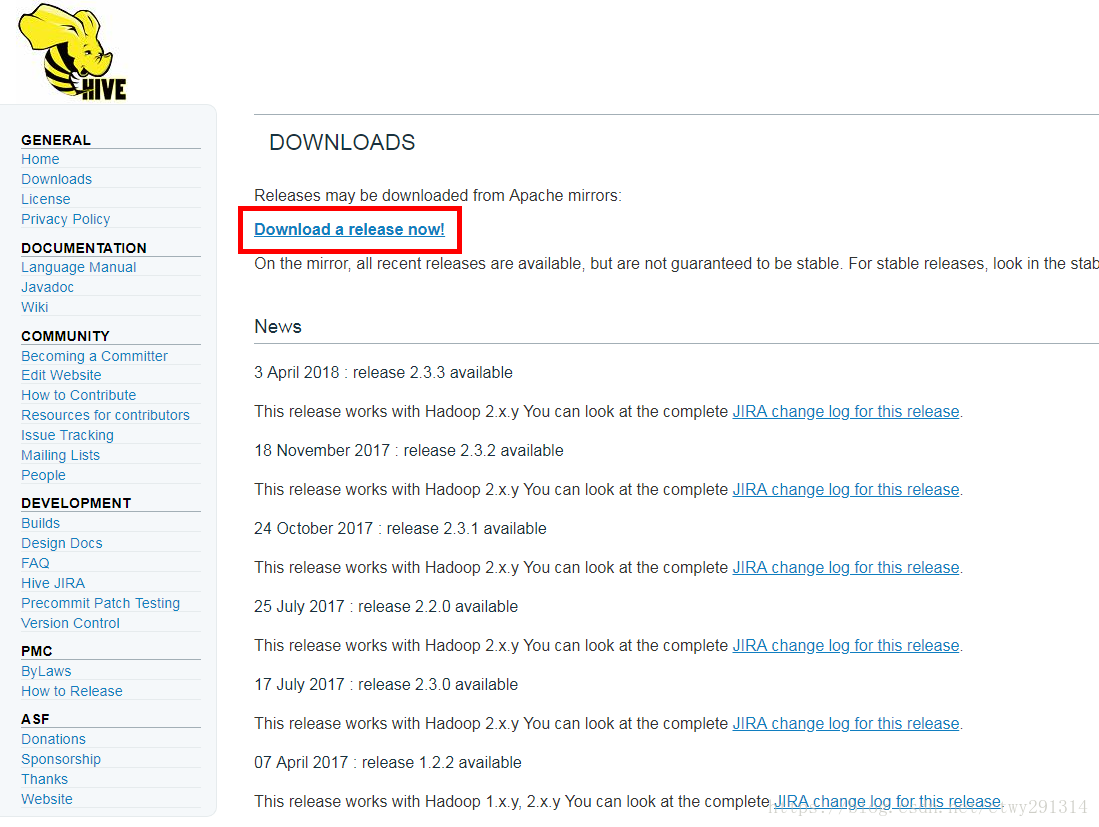Open Becoming a Committer page
The image size is (1099, 827).
pyautogui.click(x=94, y=356)
